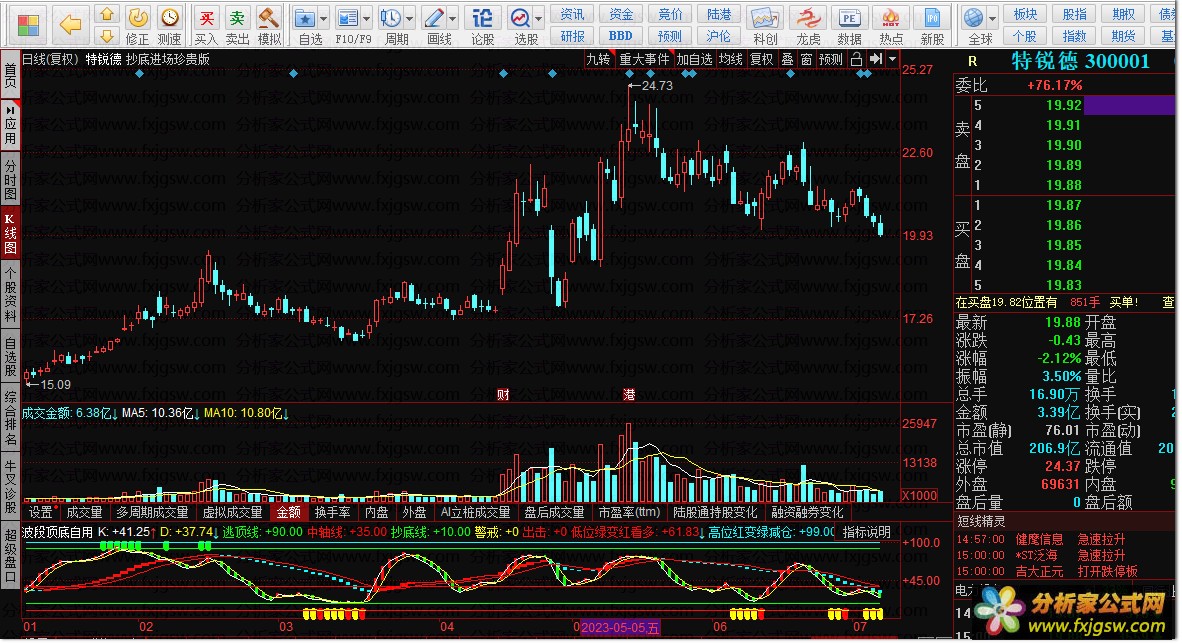Click the 指标说明 indicator description button
Image resolution: width=1182 pixels, height=643 pixels.
coord(866,532)
